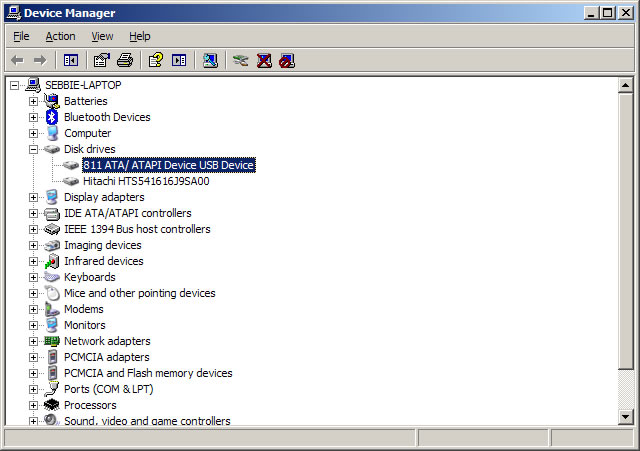The image size is (640, 451).
Task: Expand the Infrared devices category
Action: pyautogui.click(x=33, y=261)
